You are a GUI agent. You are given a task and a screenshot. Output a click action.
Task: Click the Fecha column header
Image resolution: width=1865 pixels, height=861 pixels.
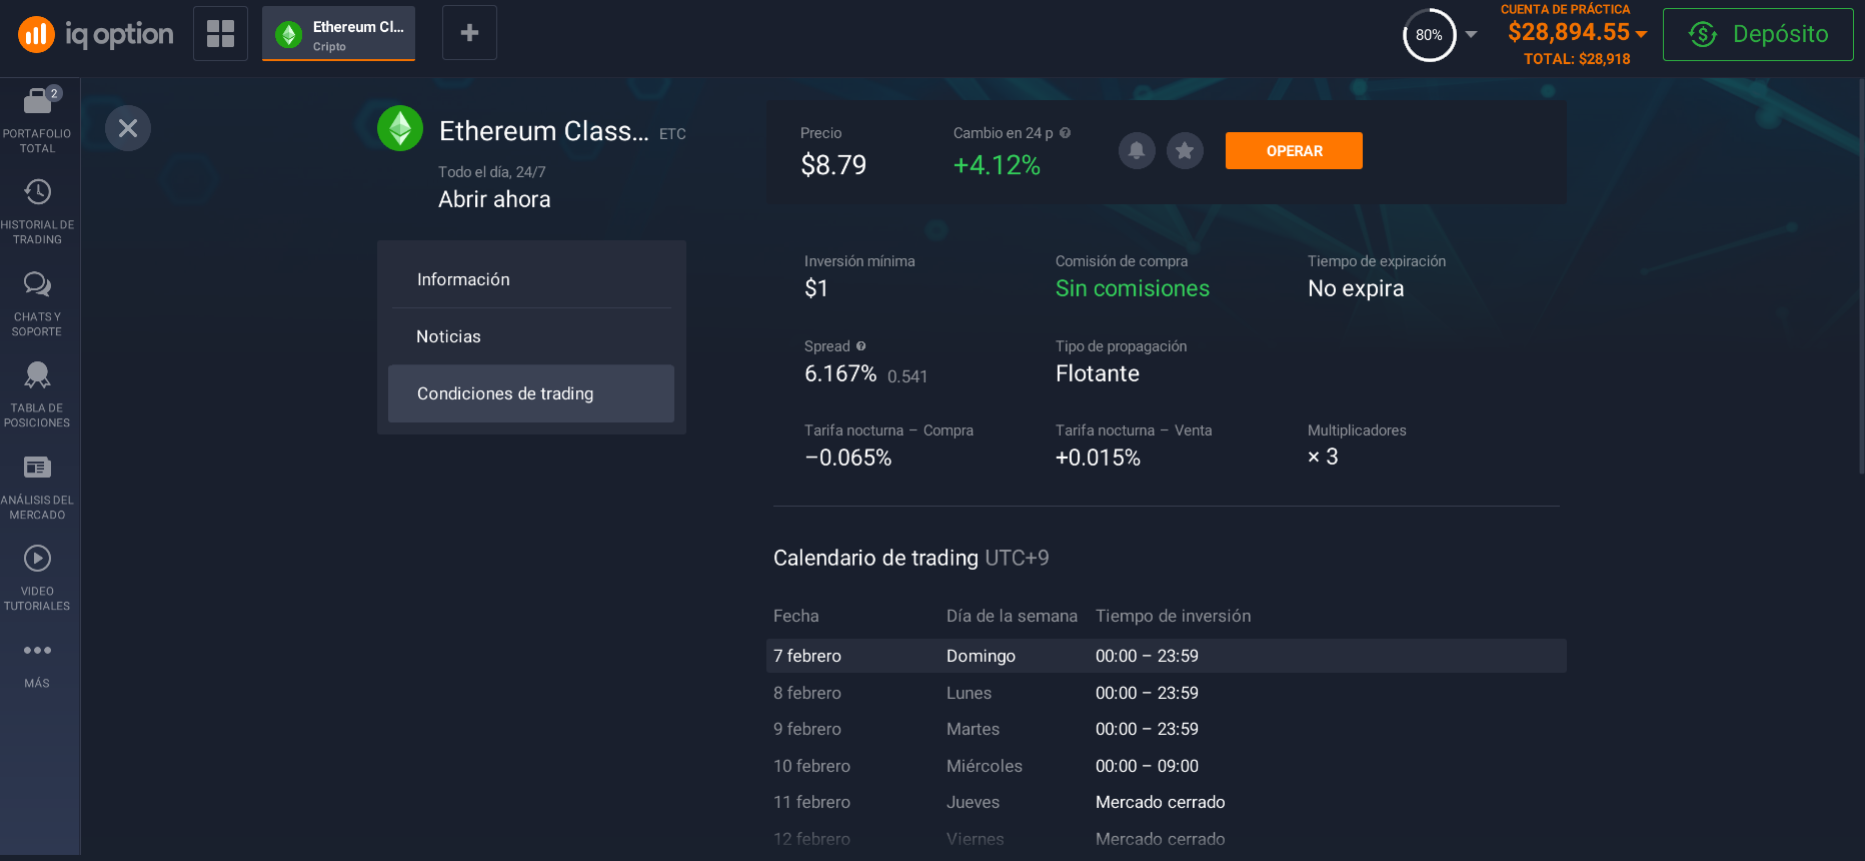(x=796, y=616)
